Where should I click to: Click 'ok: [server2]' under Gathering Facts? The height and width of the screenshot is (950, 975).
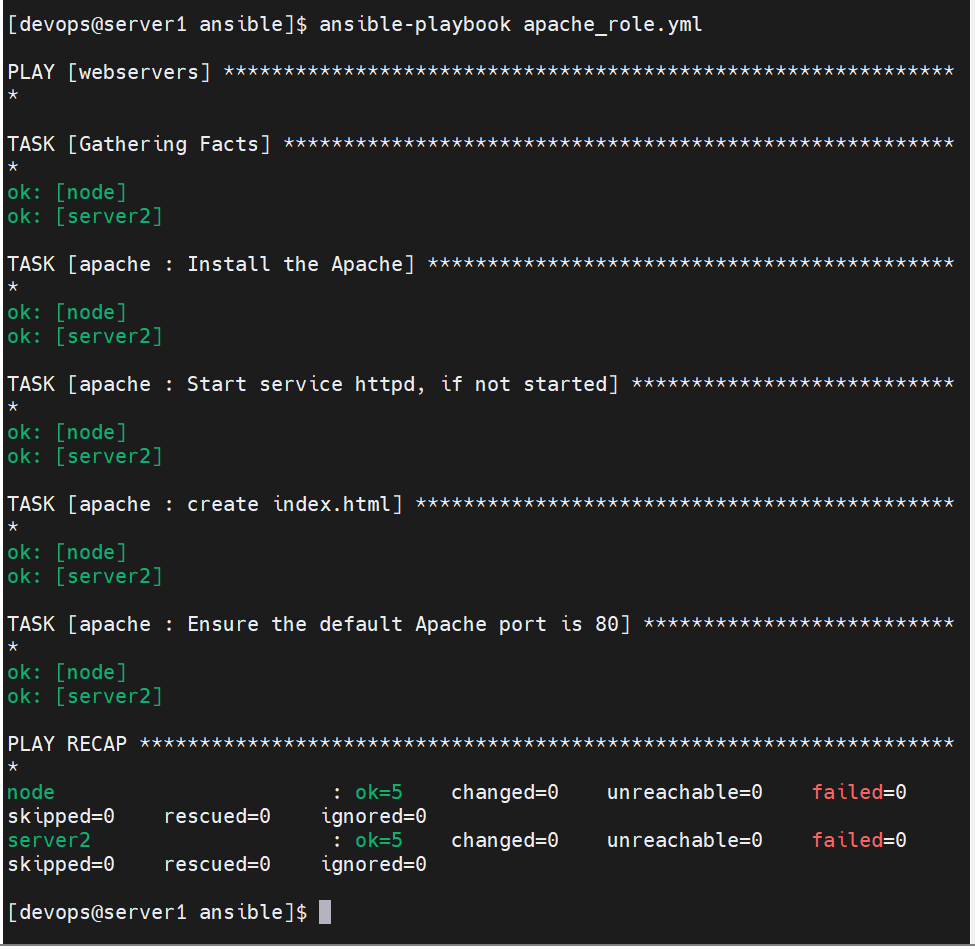tap(85, 216)
